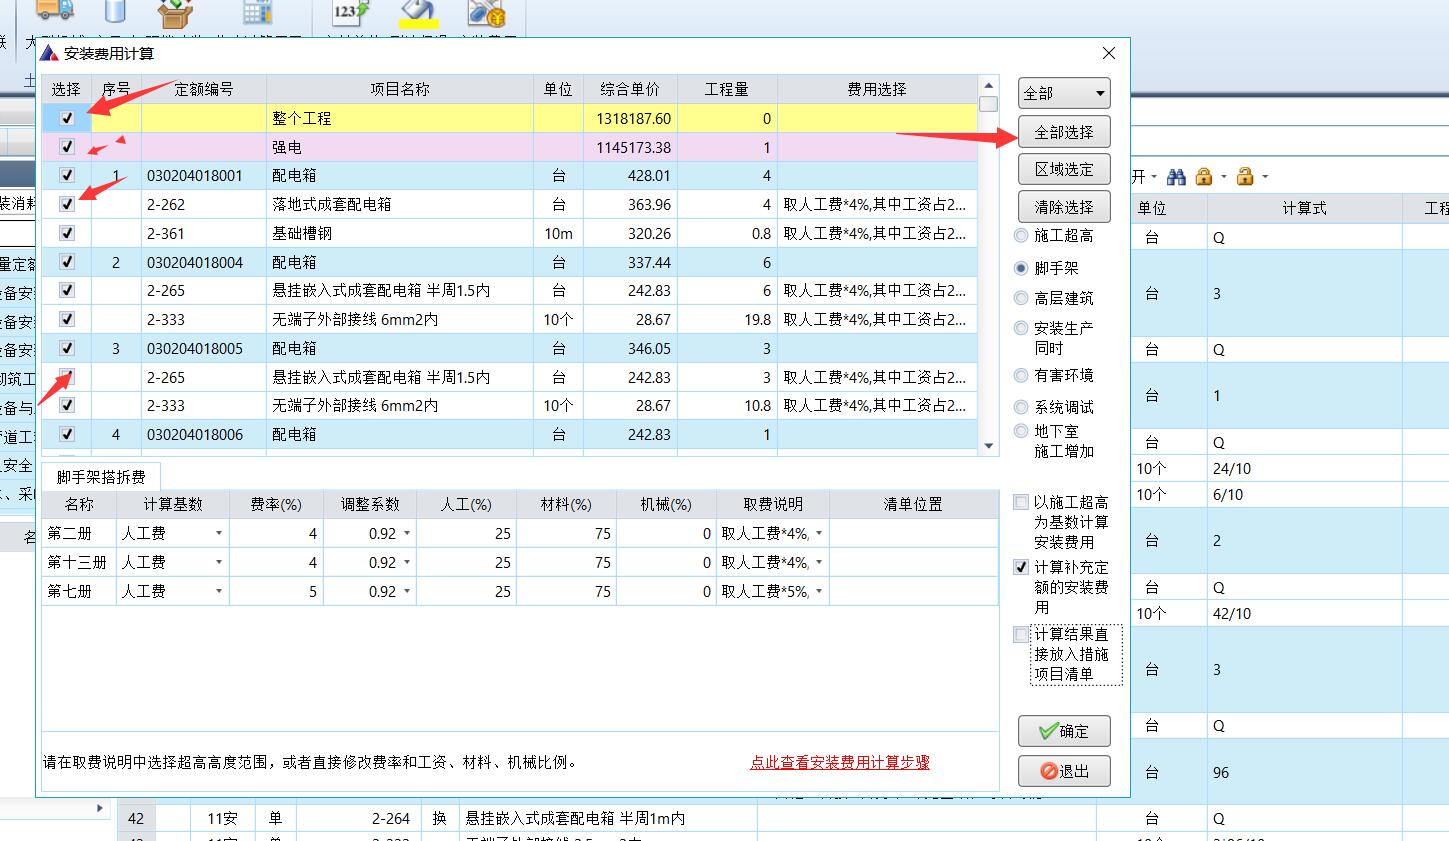Open the 点此查看安装费用计算步骤 link
Viewport: 1449px width, 841px height.
[x=840, y=762]
